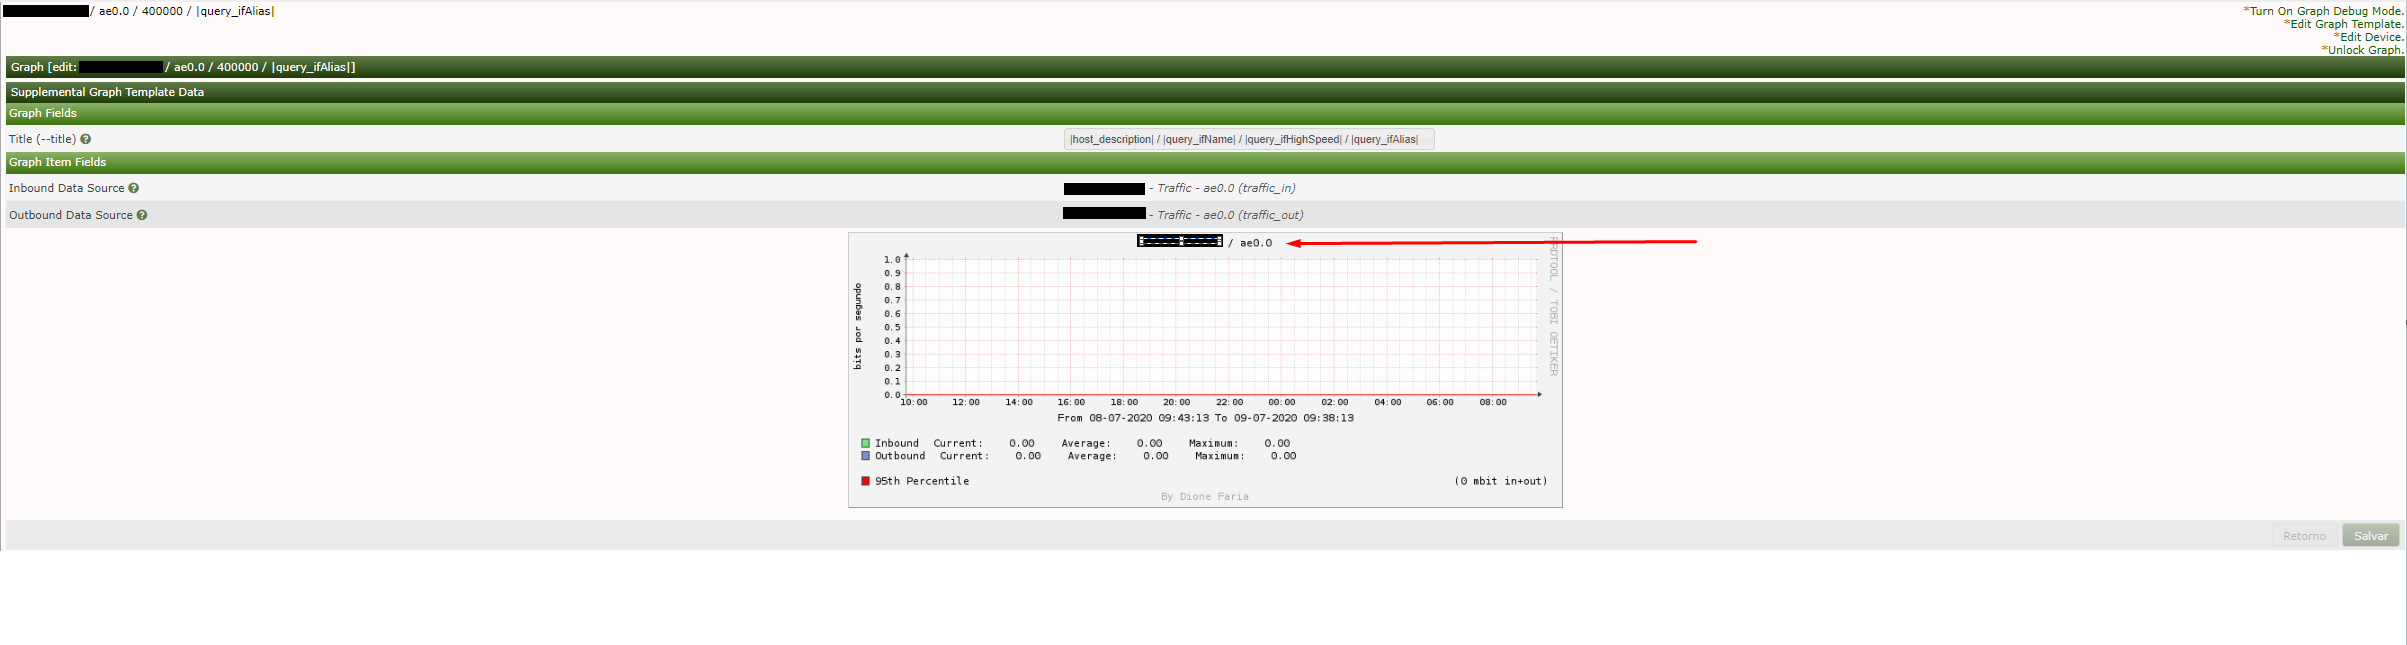Click the Graph Fields section header

(x=1205, y=113)
